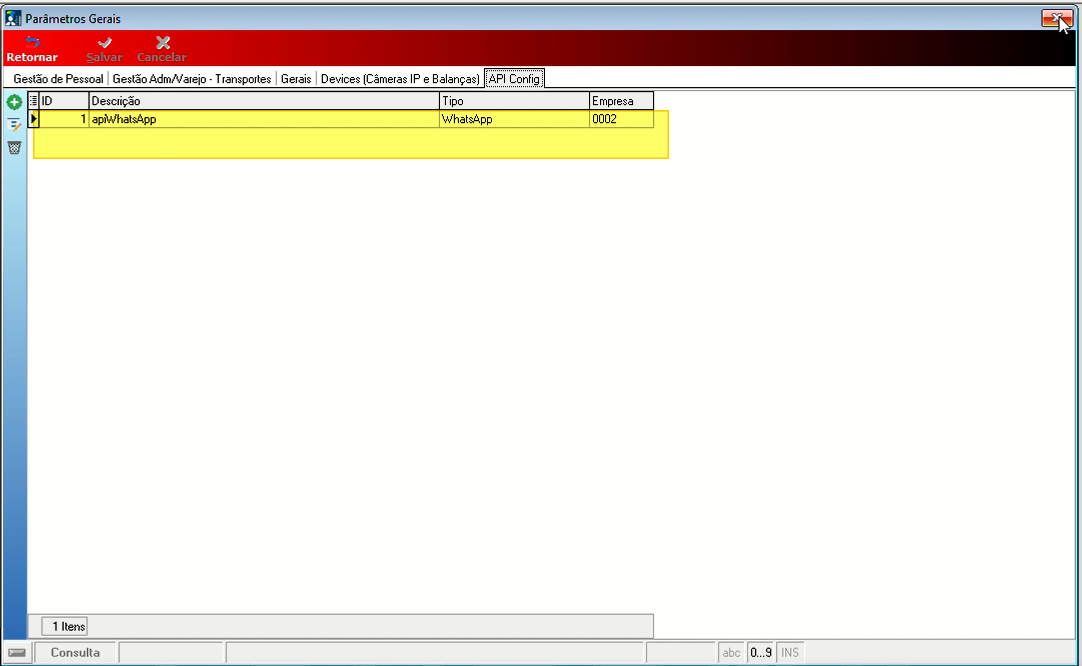
Task: Click the Retornar toolbar button
Action: click(32, 49)
